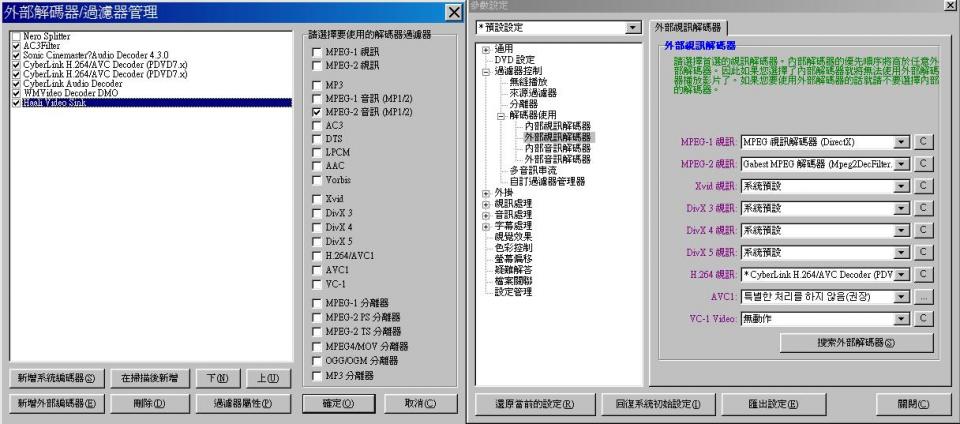960x424 pixels.
Task: Click the 在掃描後新增 button
Action: (x=150, y=379)
